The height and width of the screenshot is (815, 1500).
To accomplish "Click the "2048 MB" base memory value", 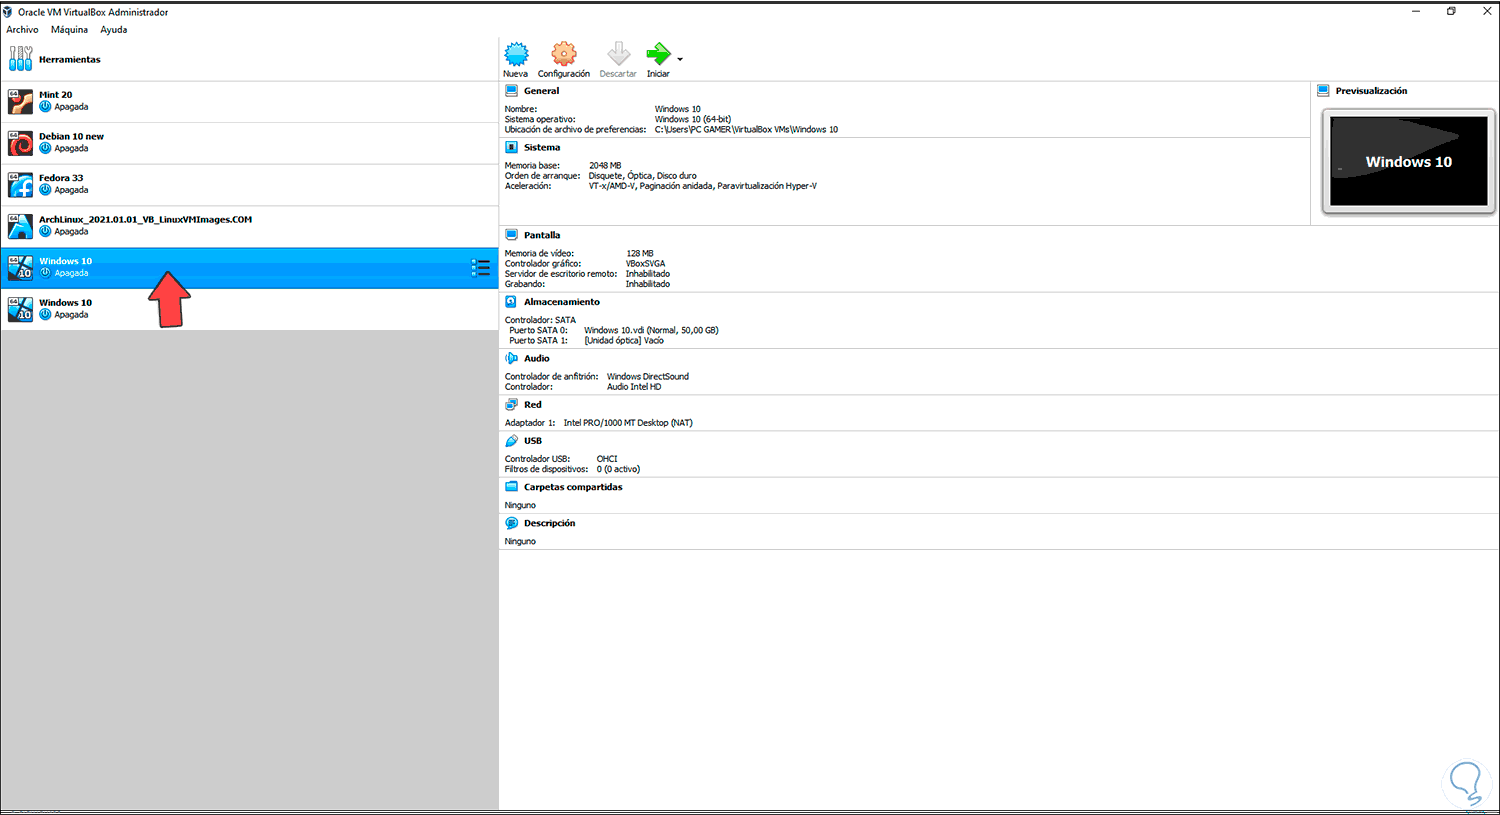I will pyautogui.click(x=605, y=166).
